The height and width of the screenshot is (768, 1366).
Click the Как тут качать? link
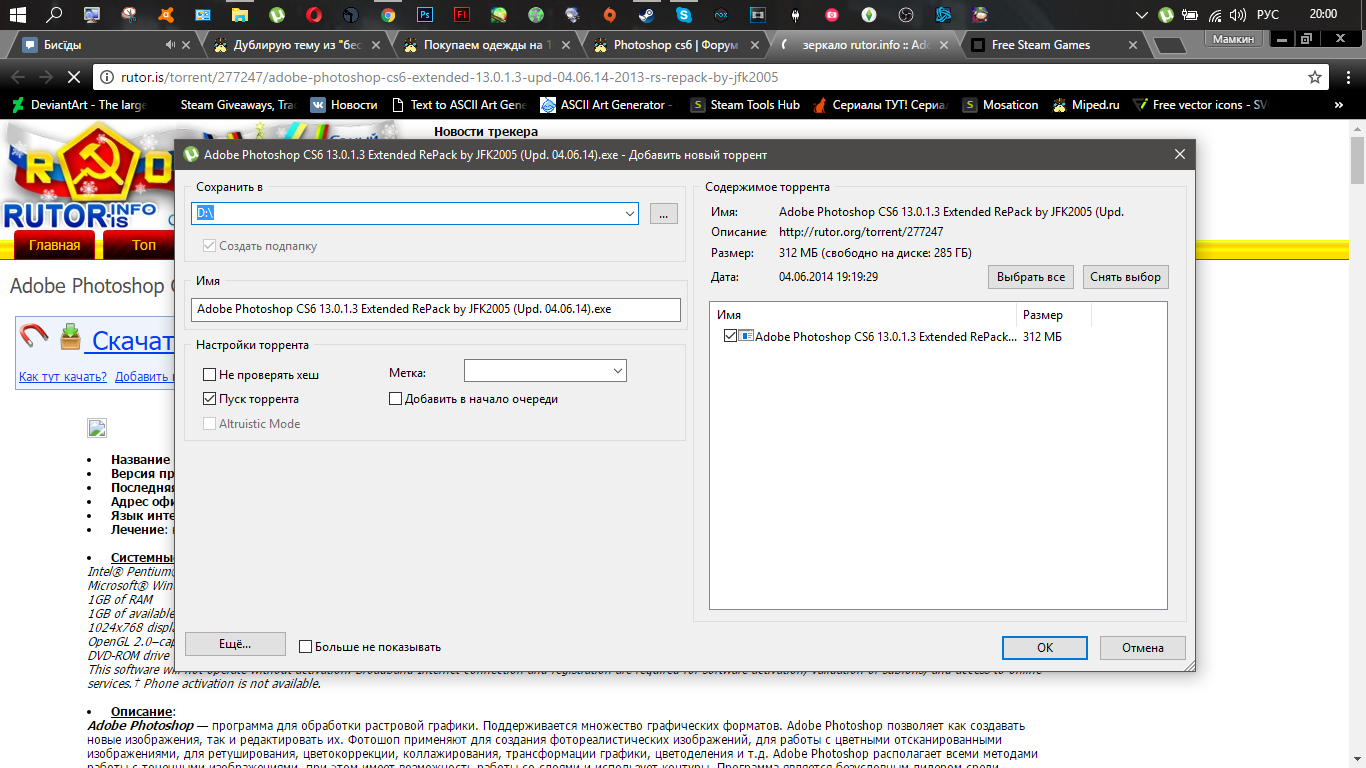pyautogui.click(x=63, y=377)
